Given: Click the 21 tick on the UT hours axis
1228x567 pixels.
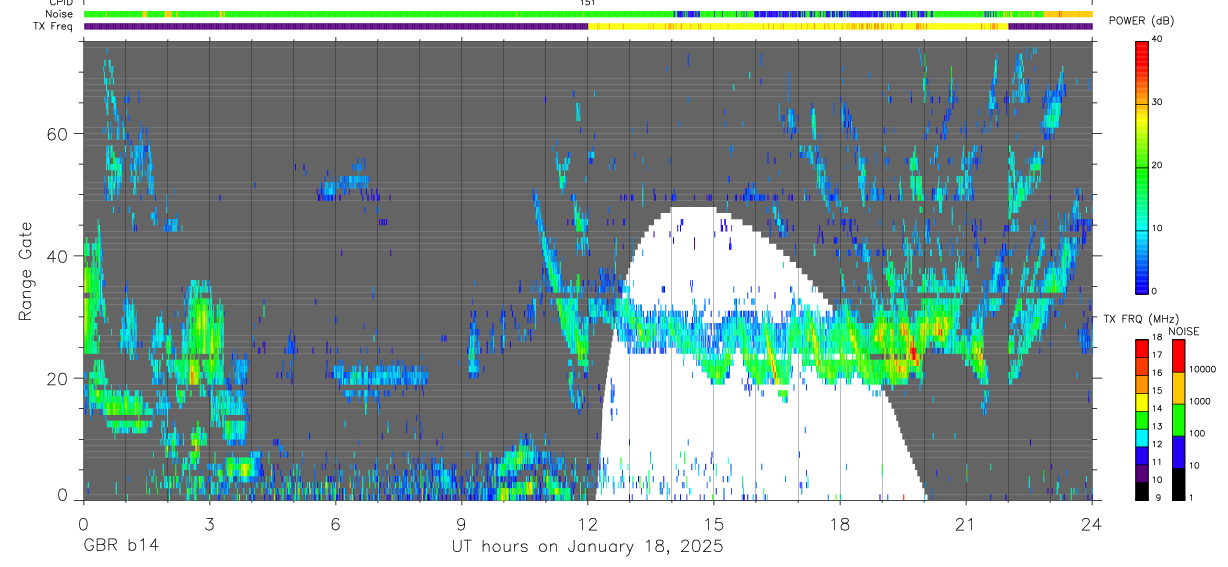Looking at the screenshot, I should click(966, 524).
